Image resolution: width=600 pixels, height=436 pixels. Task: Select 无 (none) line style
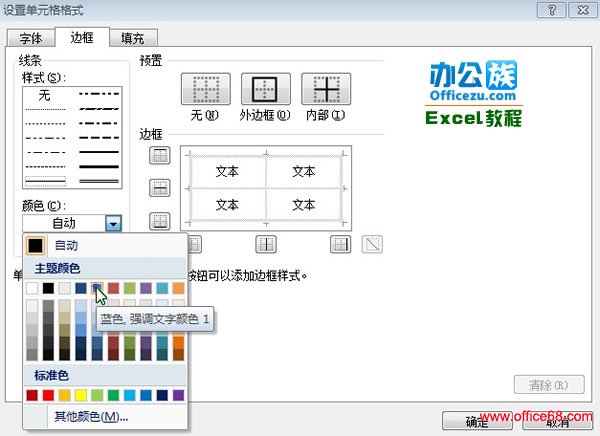(x=44, y=95)
